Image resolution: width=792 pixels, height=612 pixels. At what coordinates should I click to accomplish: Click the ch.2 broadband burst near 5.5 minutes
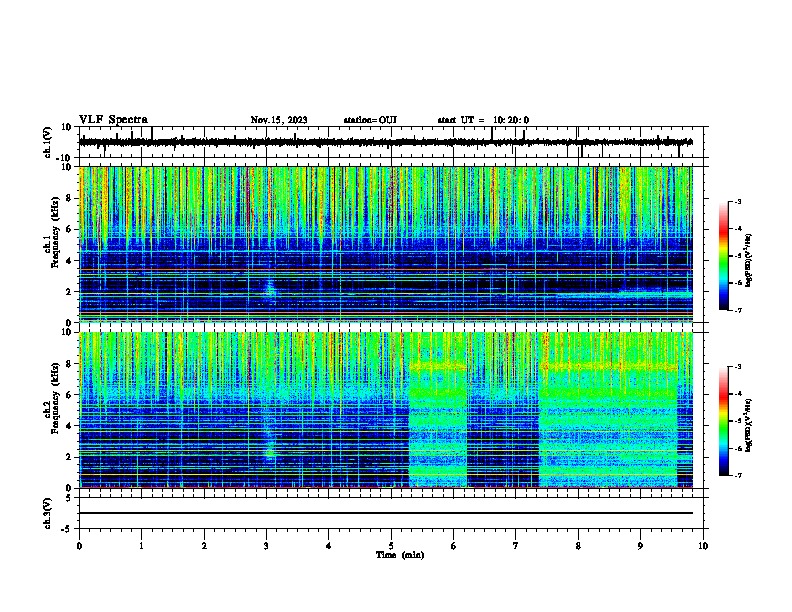tap(437, 410)
